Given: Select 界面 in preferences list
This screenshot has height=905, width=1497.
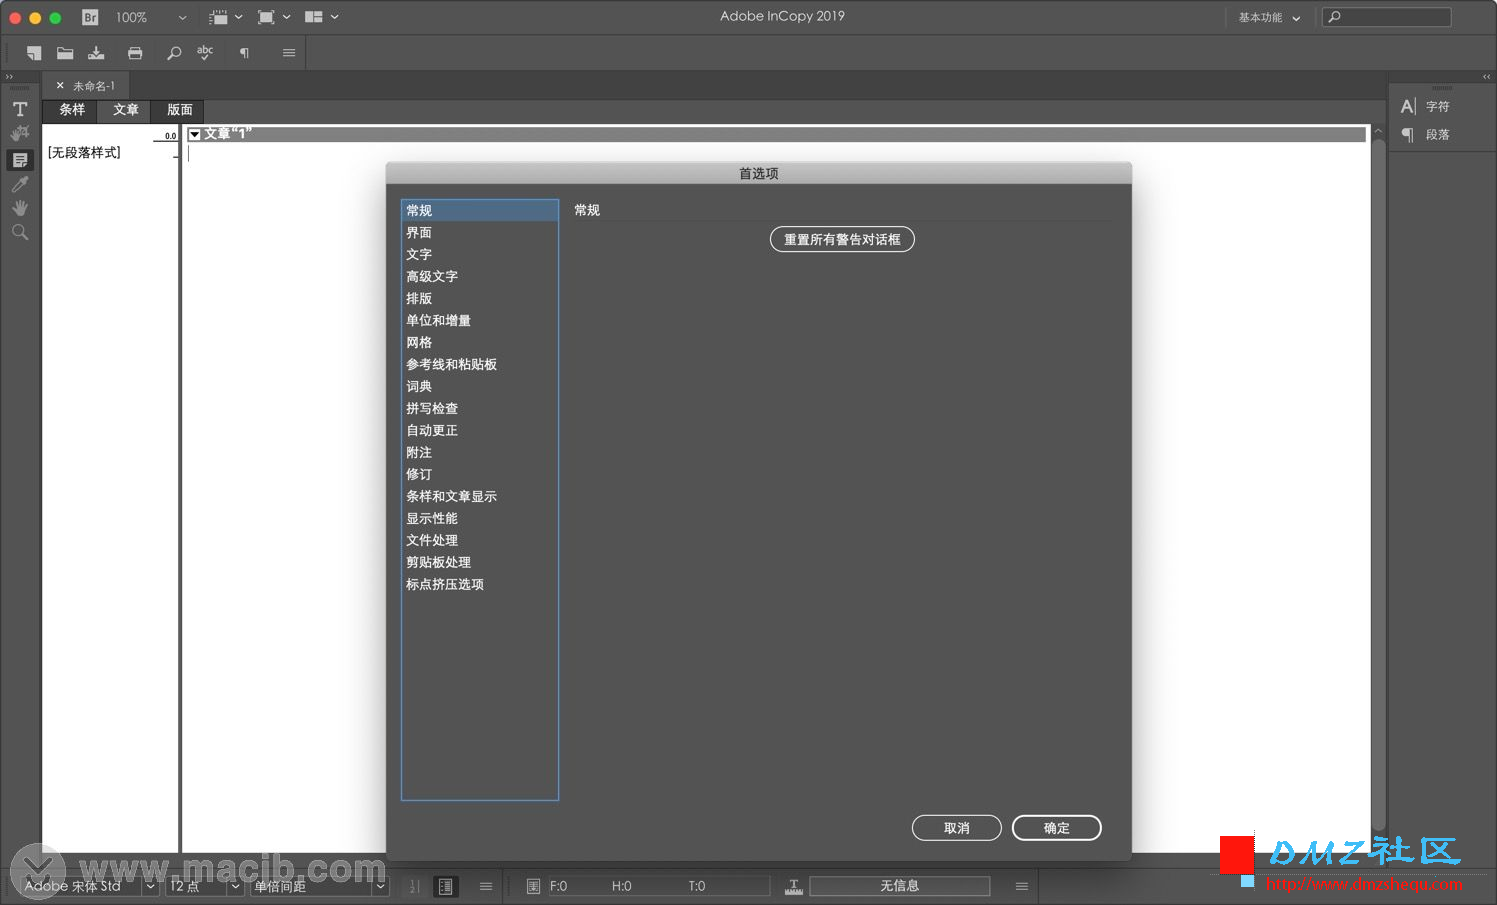Looking at the screenshot, I should pos(480,232).
